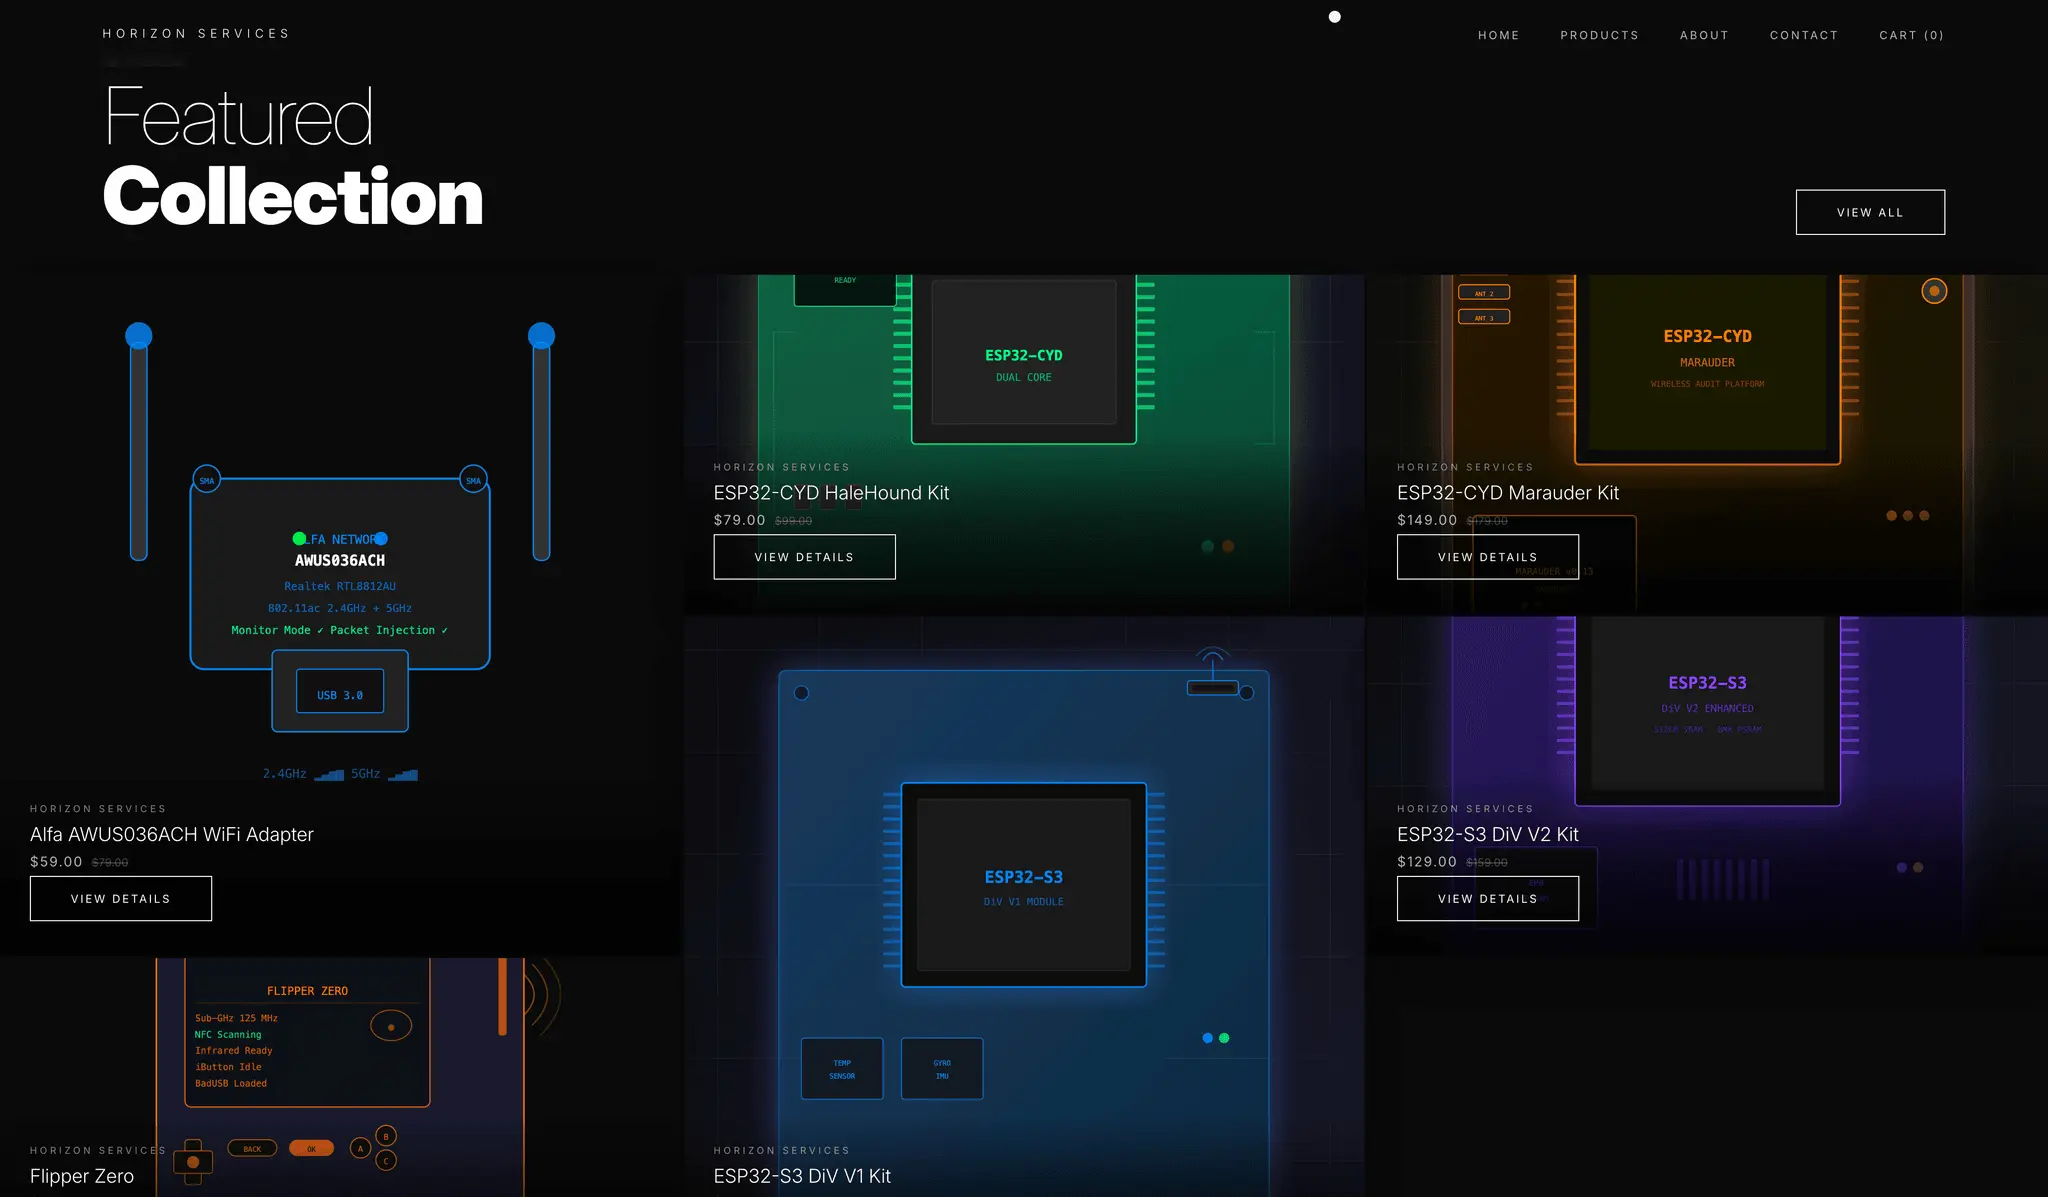View details for ESP32-CYD HaleHound Kit

pos(804,557)
